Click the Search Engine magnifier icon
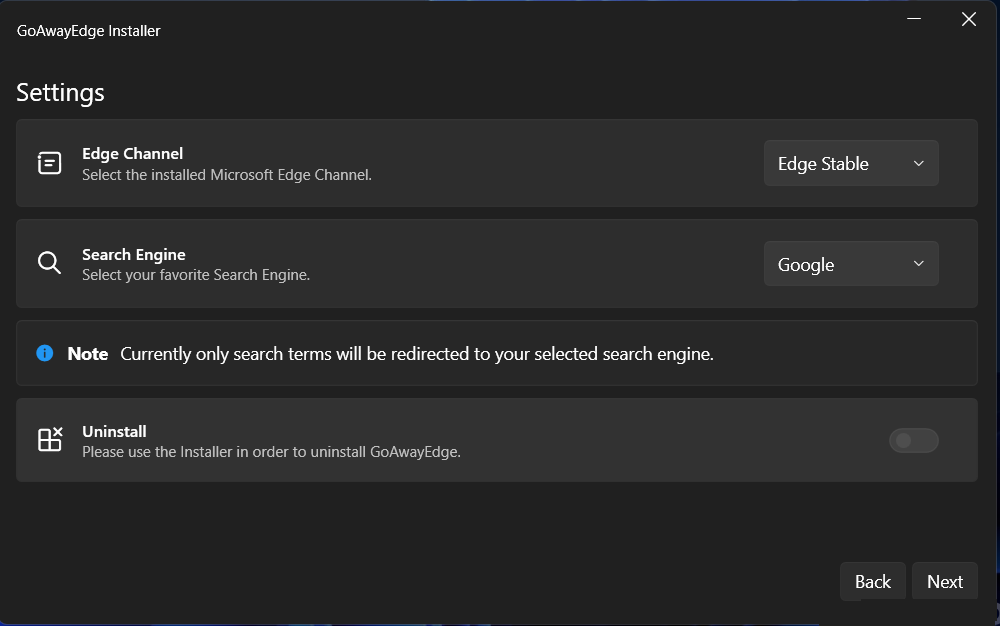This screenshot has width=1000, height=626. pyautogui.click(x=49, y=263)
